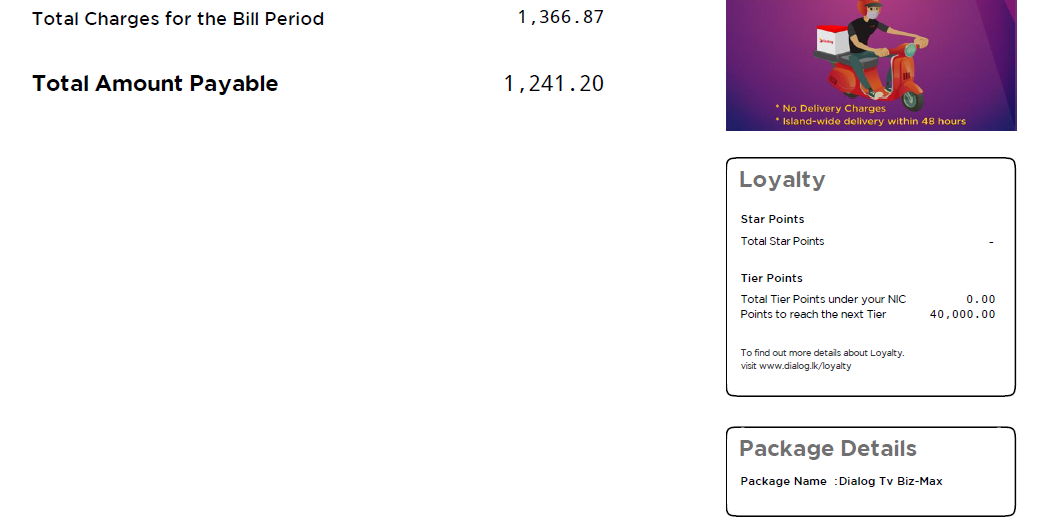This screenshot has height=529, width=1039.
Task: Click the Package Details heading
Action: coord(828,449)
